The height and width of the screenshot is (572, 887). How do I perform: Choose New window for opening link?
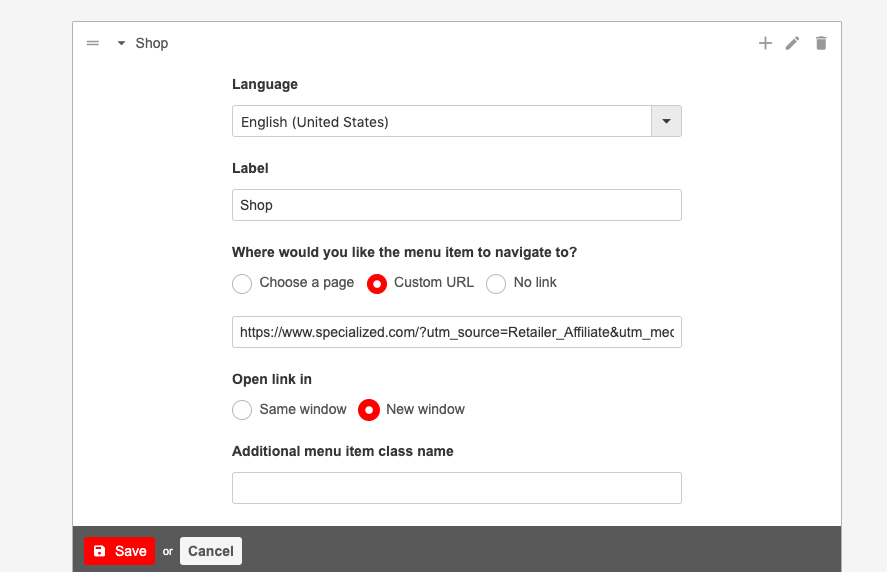tap(369, 410)
